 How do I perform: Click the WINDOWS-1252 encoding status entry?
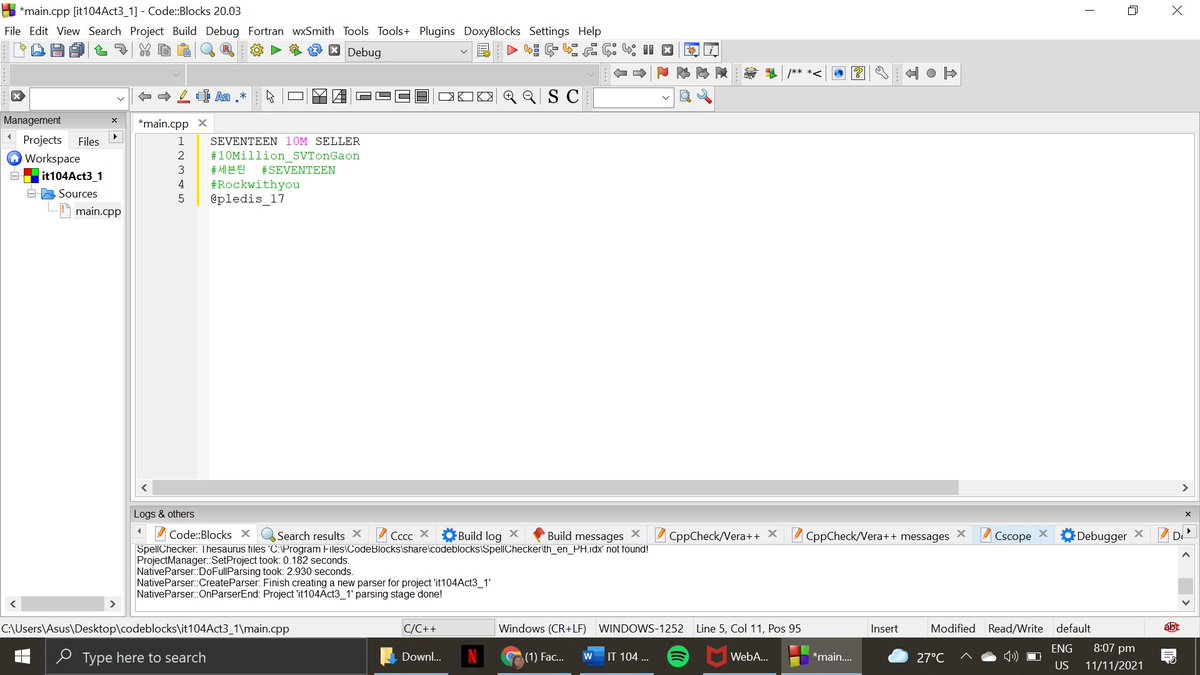coord(641,628)
